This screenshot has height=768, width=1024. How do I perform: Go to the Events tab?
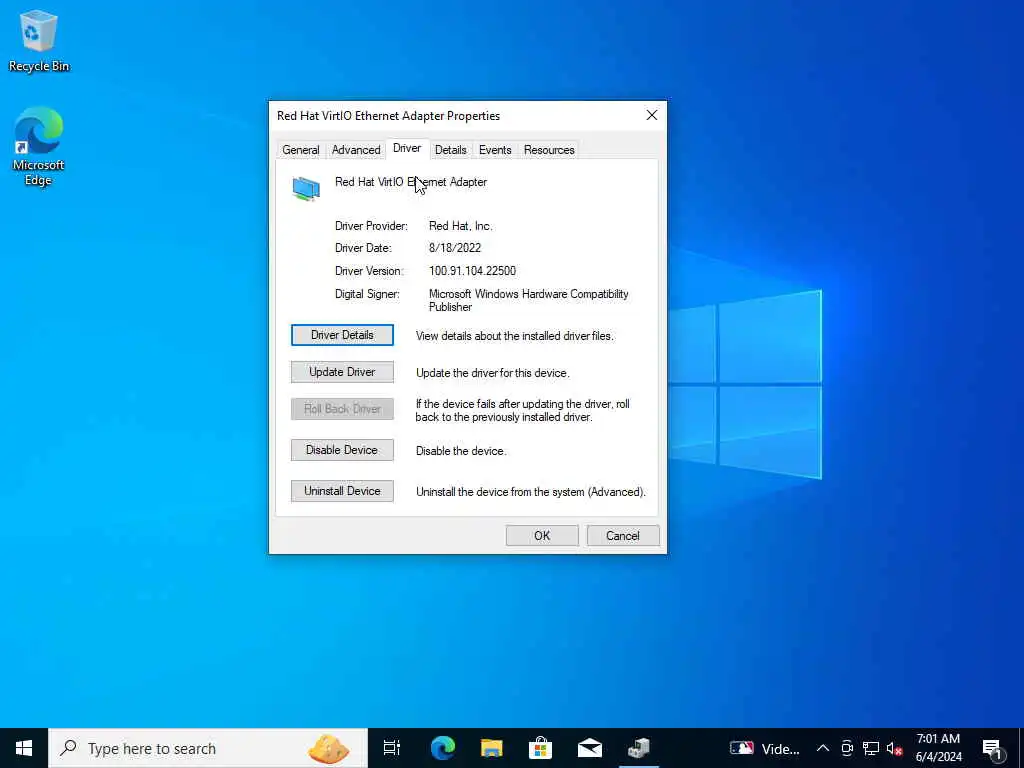coord(495,150)
